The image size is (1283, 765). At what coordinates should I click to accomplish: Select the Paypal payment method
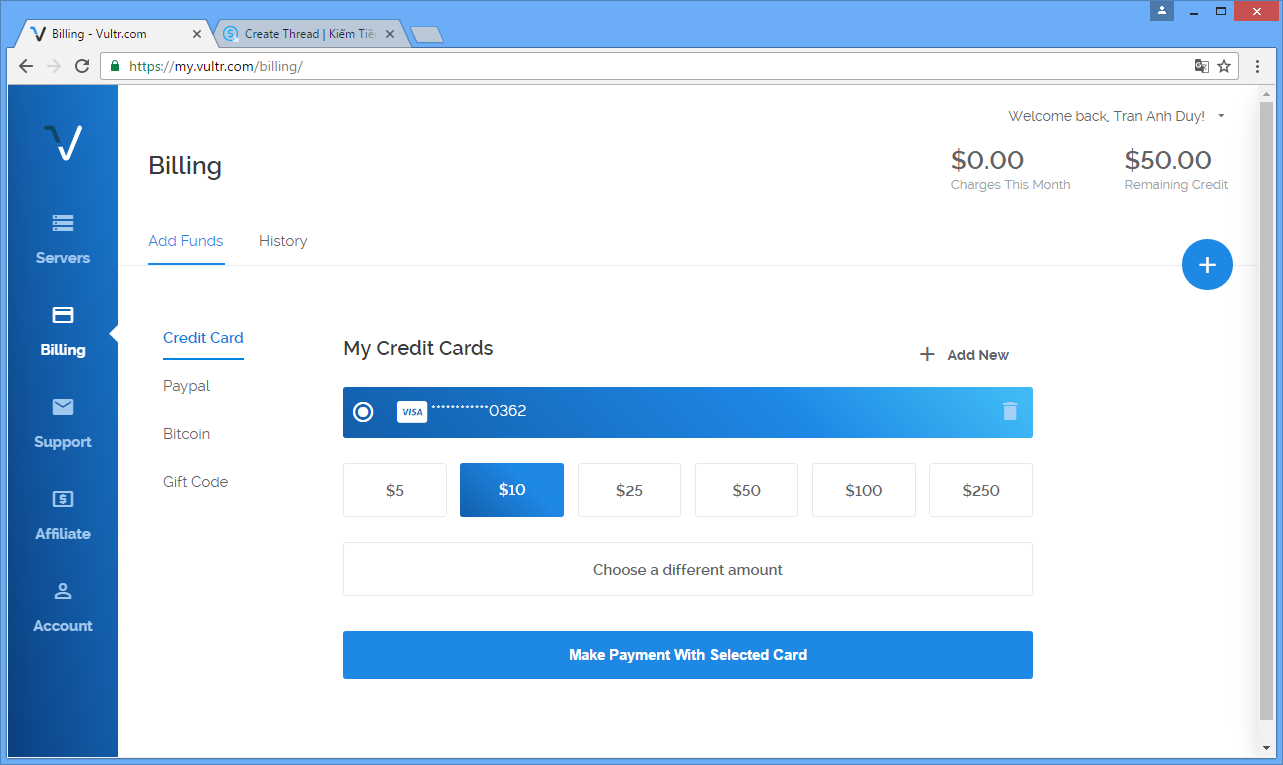187,386
